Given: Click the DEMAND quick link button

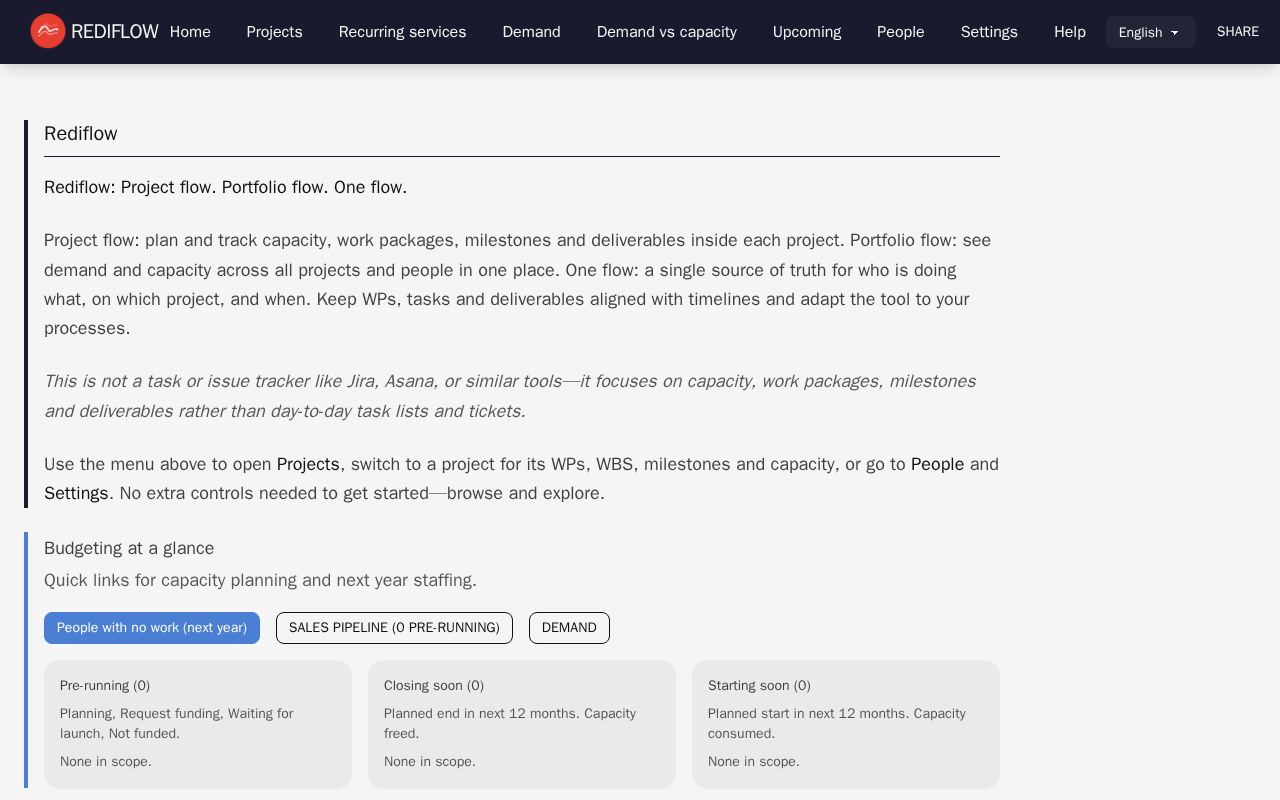Looking at the screenshot, I should (569, 628).
